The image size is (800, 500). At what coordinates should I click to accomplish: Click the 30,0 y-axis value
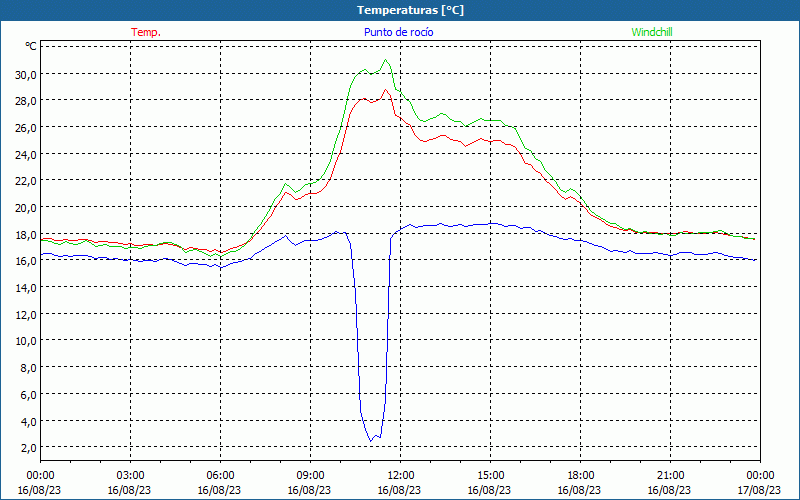click(x=26, y=74)
